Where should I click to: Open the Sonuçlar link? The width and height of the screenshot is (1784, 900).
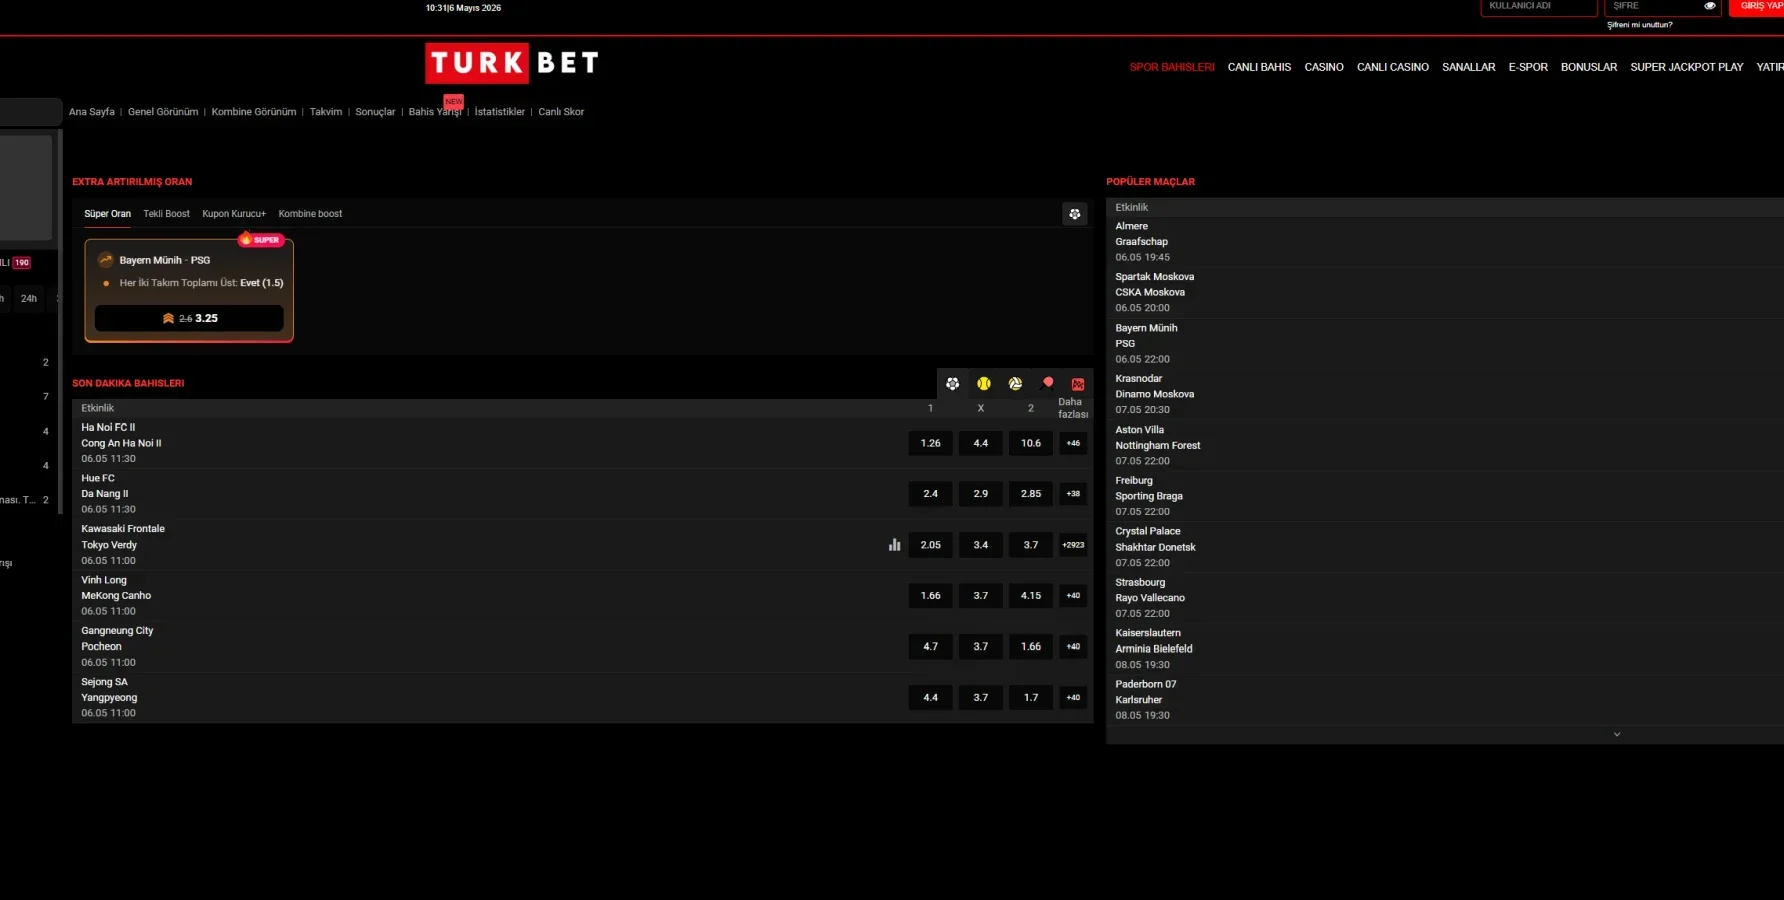pyautogui.click(x=375, y=112)
